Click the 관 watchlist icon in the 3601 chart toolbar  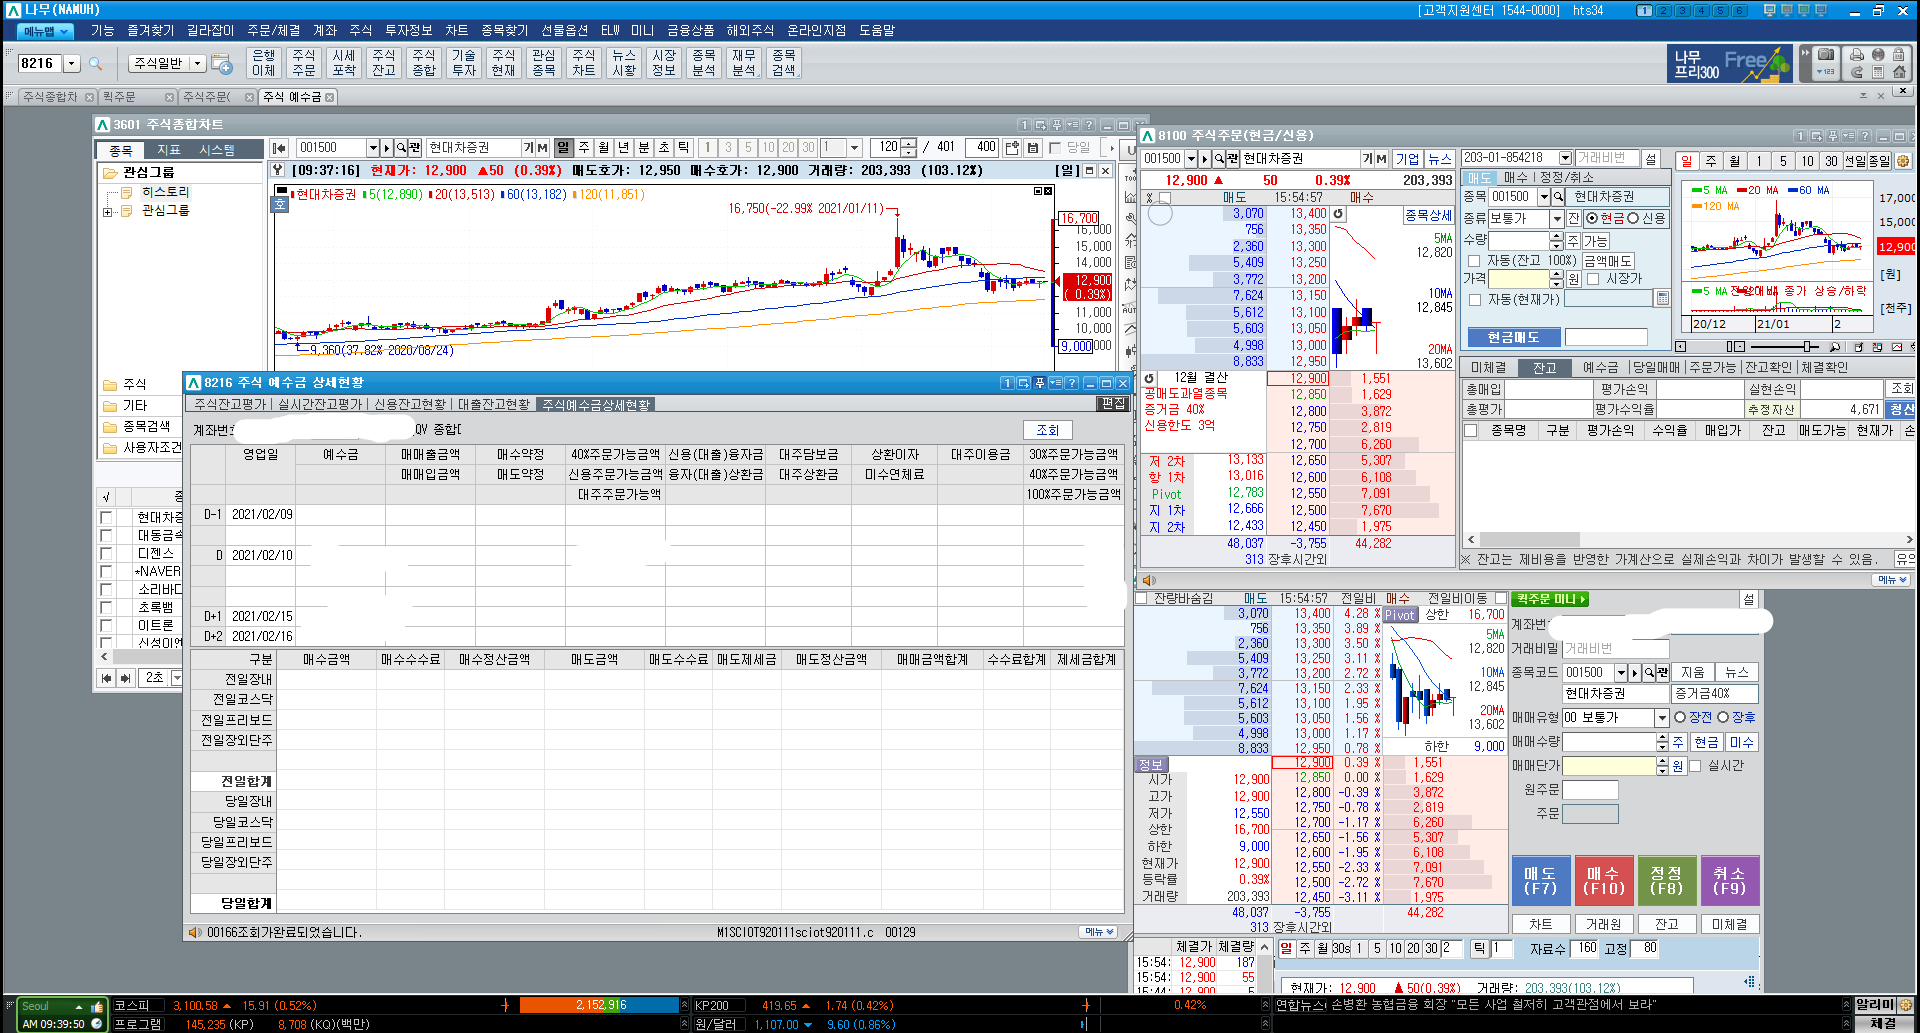click(x=415, y=148)
